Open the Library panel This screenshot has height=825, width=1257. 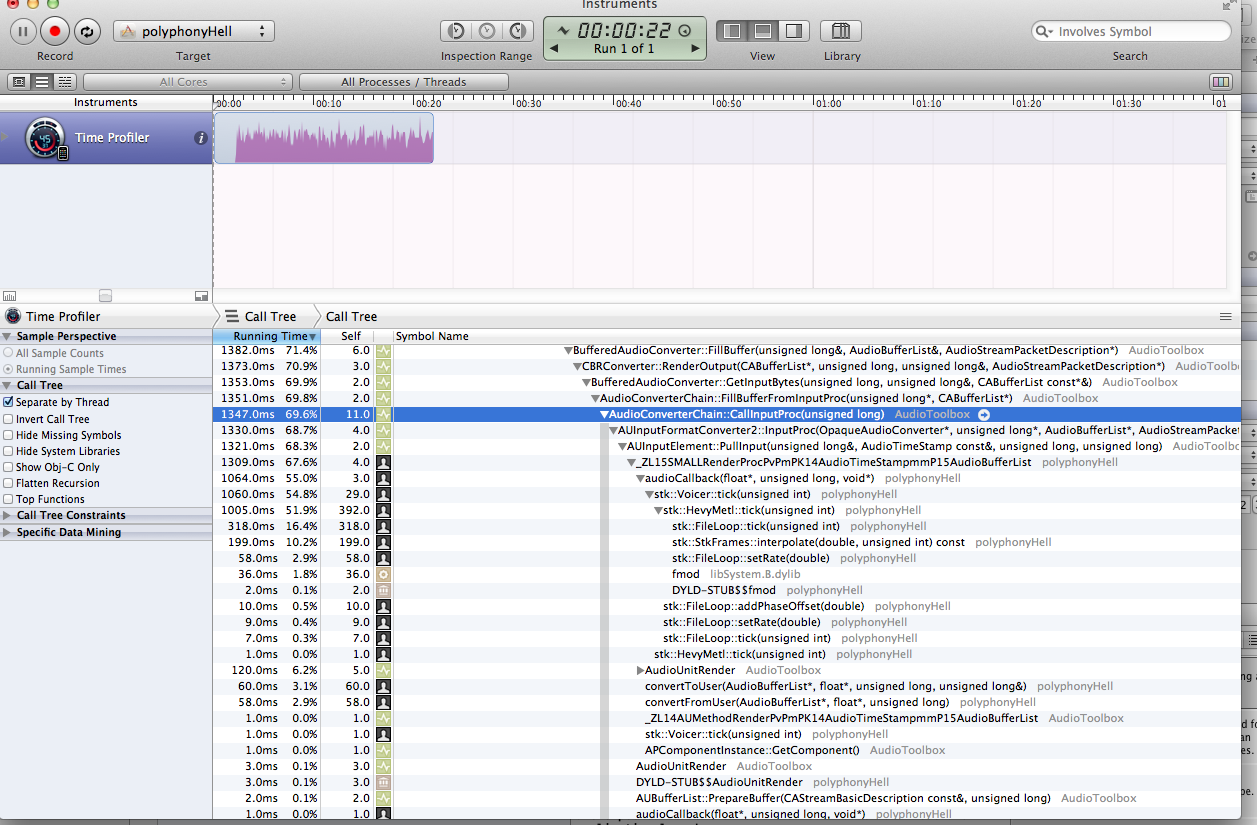click(x=841, y=31)
